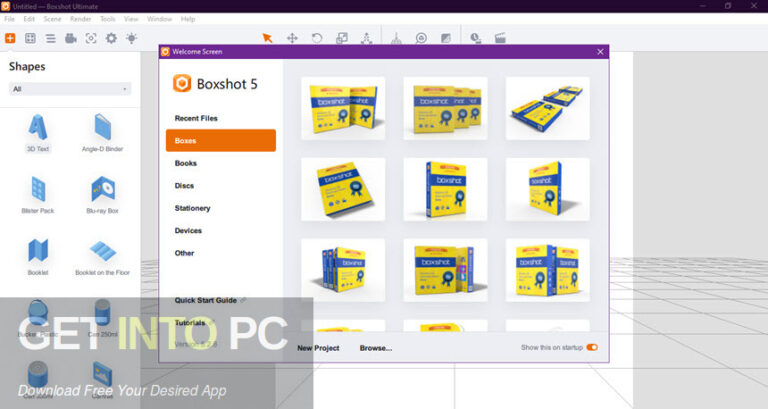Open the camera settings icon
Image resolution: width=768 pixels, height=409 pixels.
pos(71,38)
